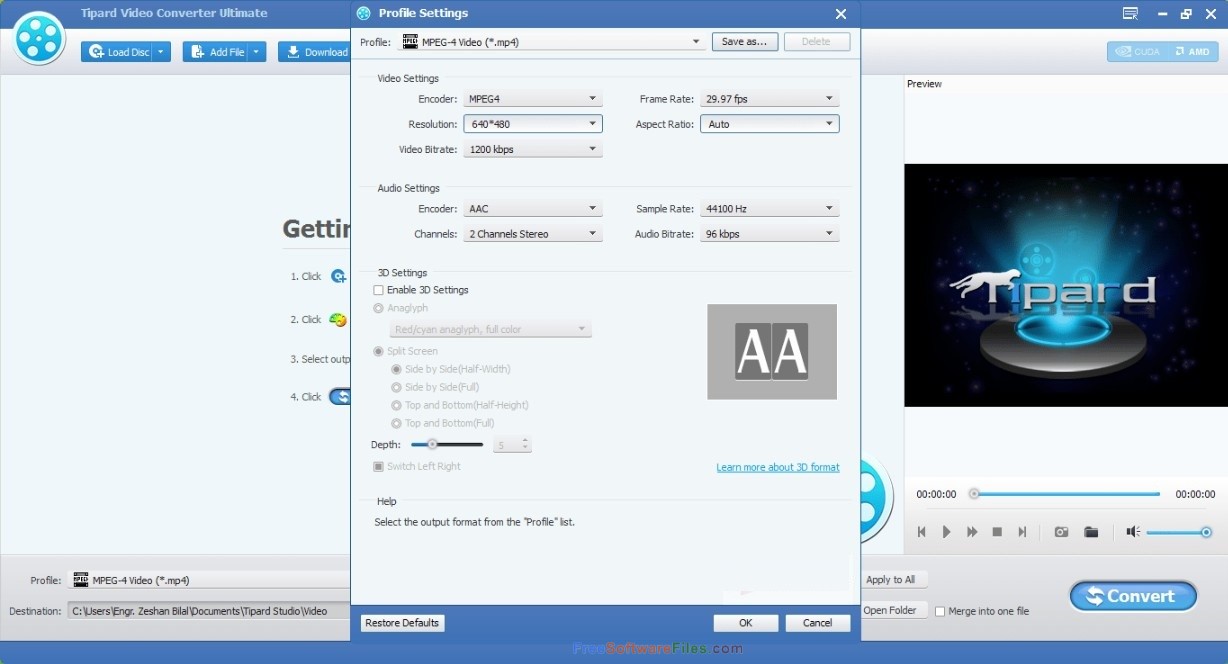This screenshot has width=1228, height=664.
Task: Open the Red/cyan anaglyph dropdown
Action: click(x=490, y=329)
